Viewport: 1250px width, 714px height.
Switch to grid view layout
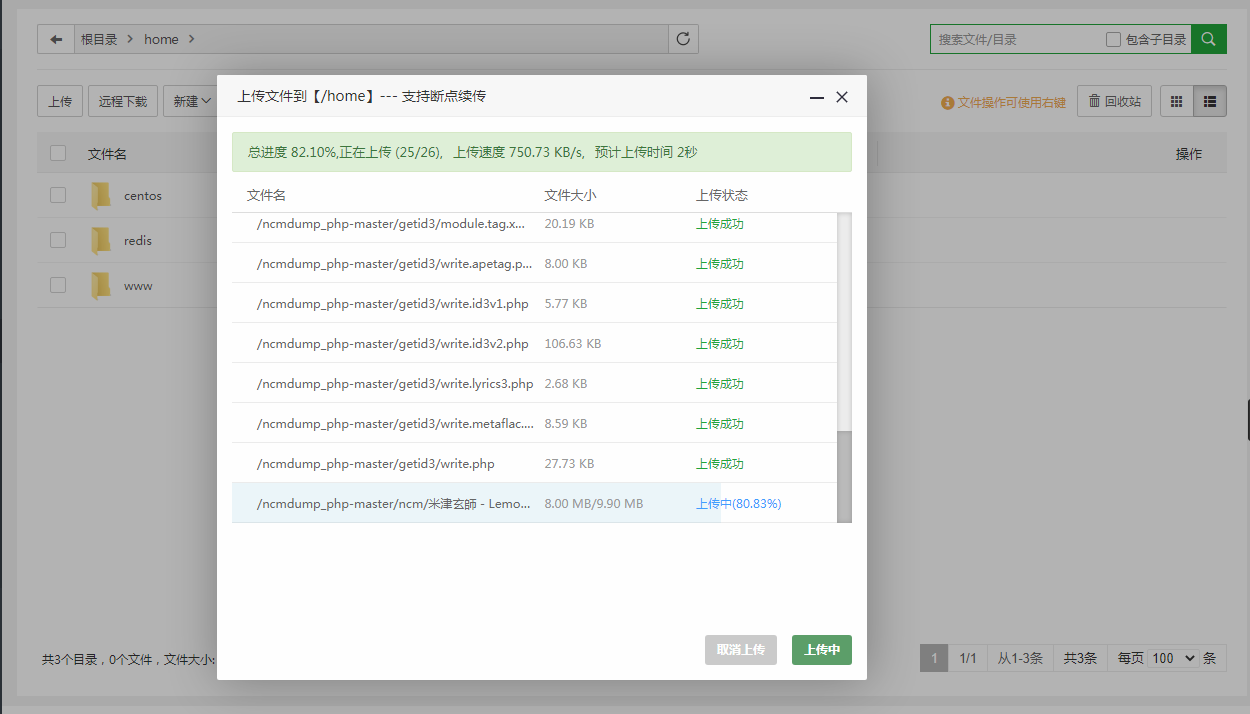pyautogui.click(x=1176, y=101)
